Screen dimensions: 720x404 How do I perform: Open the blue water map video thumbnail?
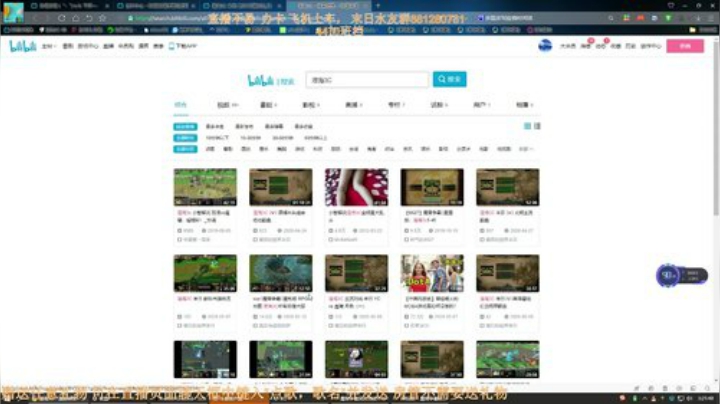click(281, 273)
